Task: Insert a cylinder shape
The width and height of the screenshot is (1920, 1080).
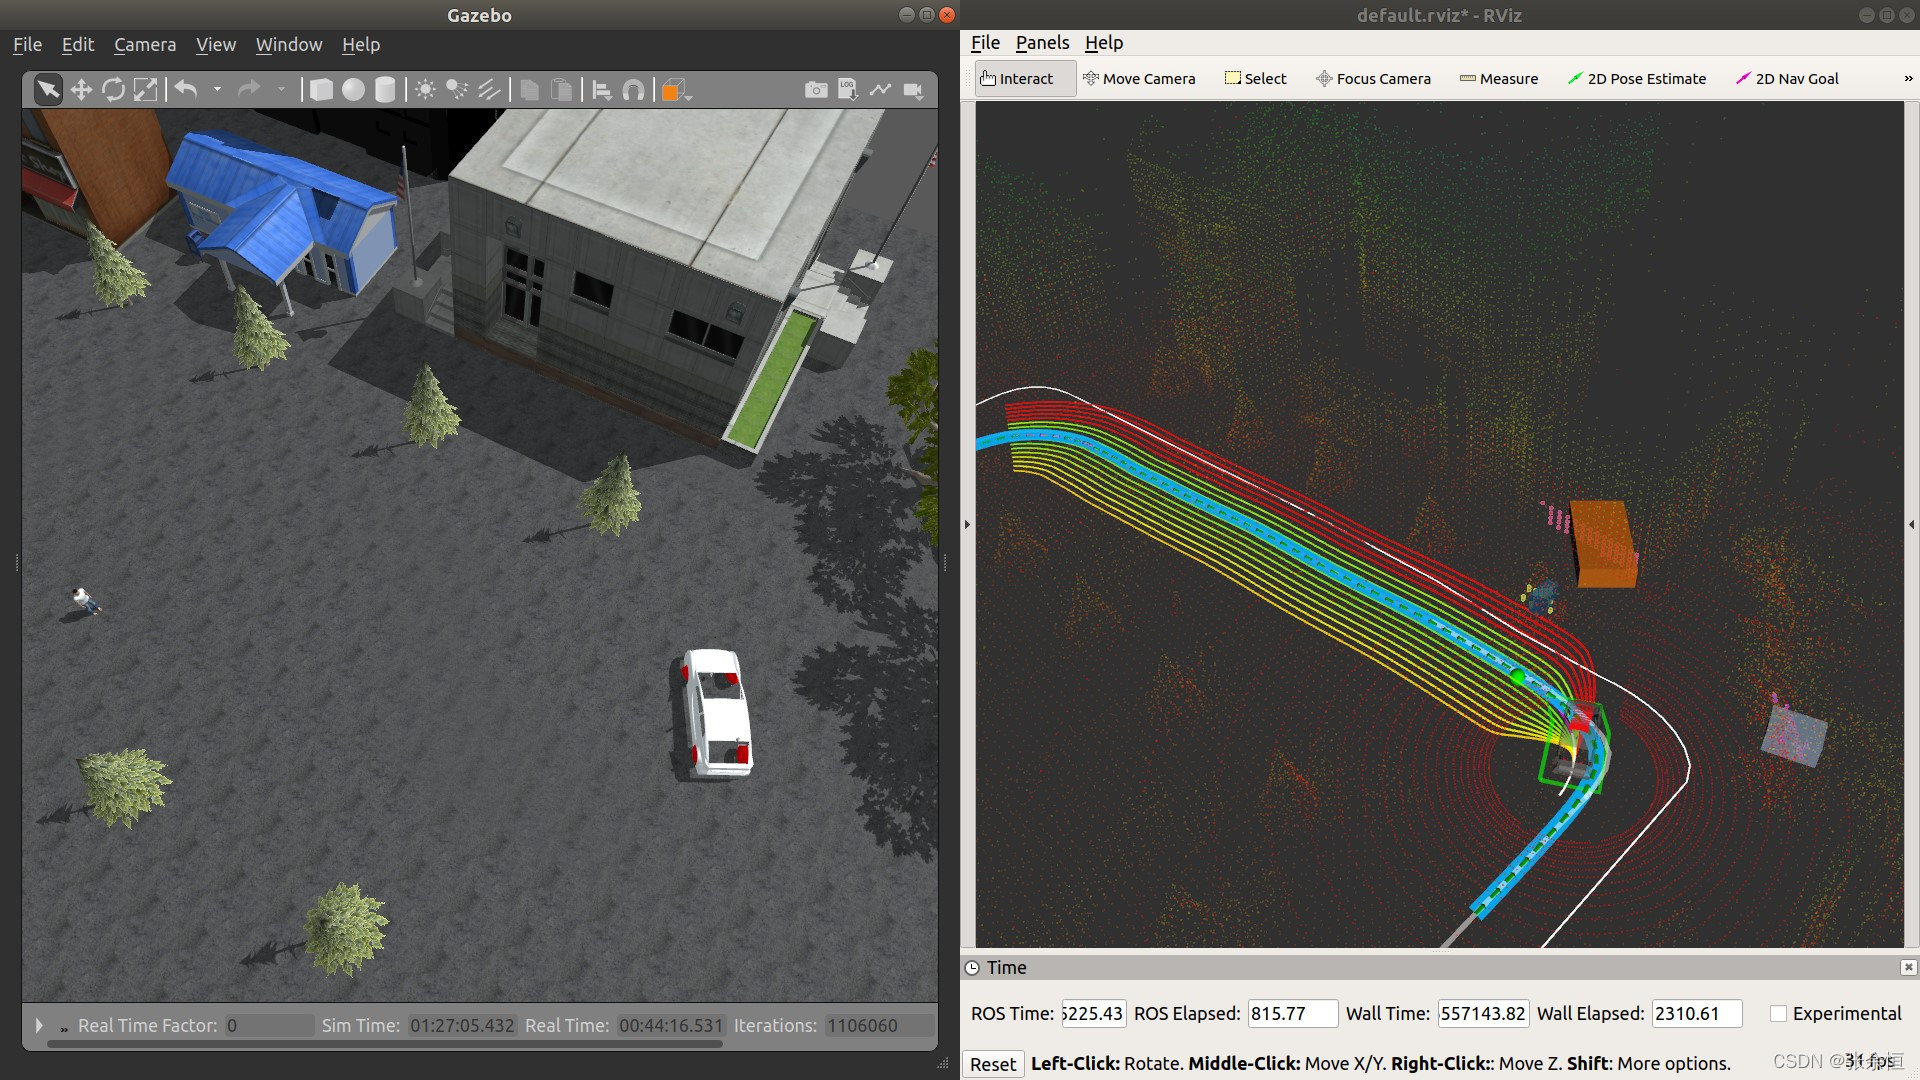Action: click(x=385, y=90)
